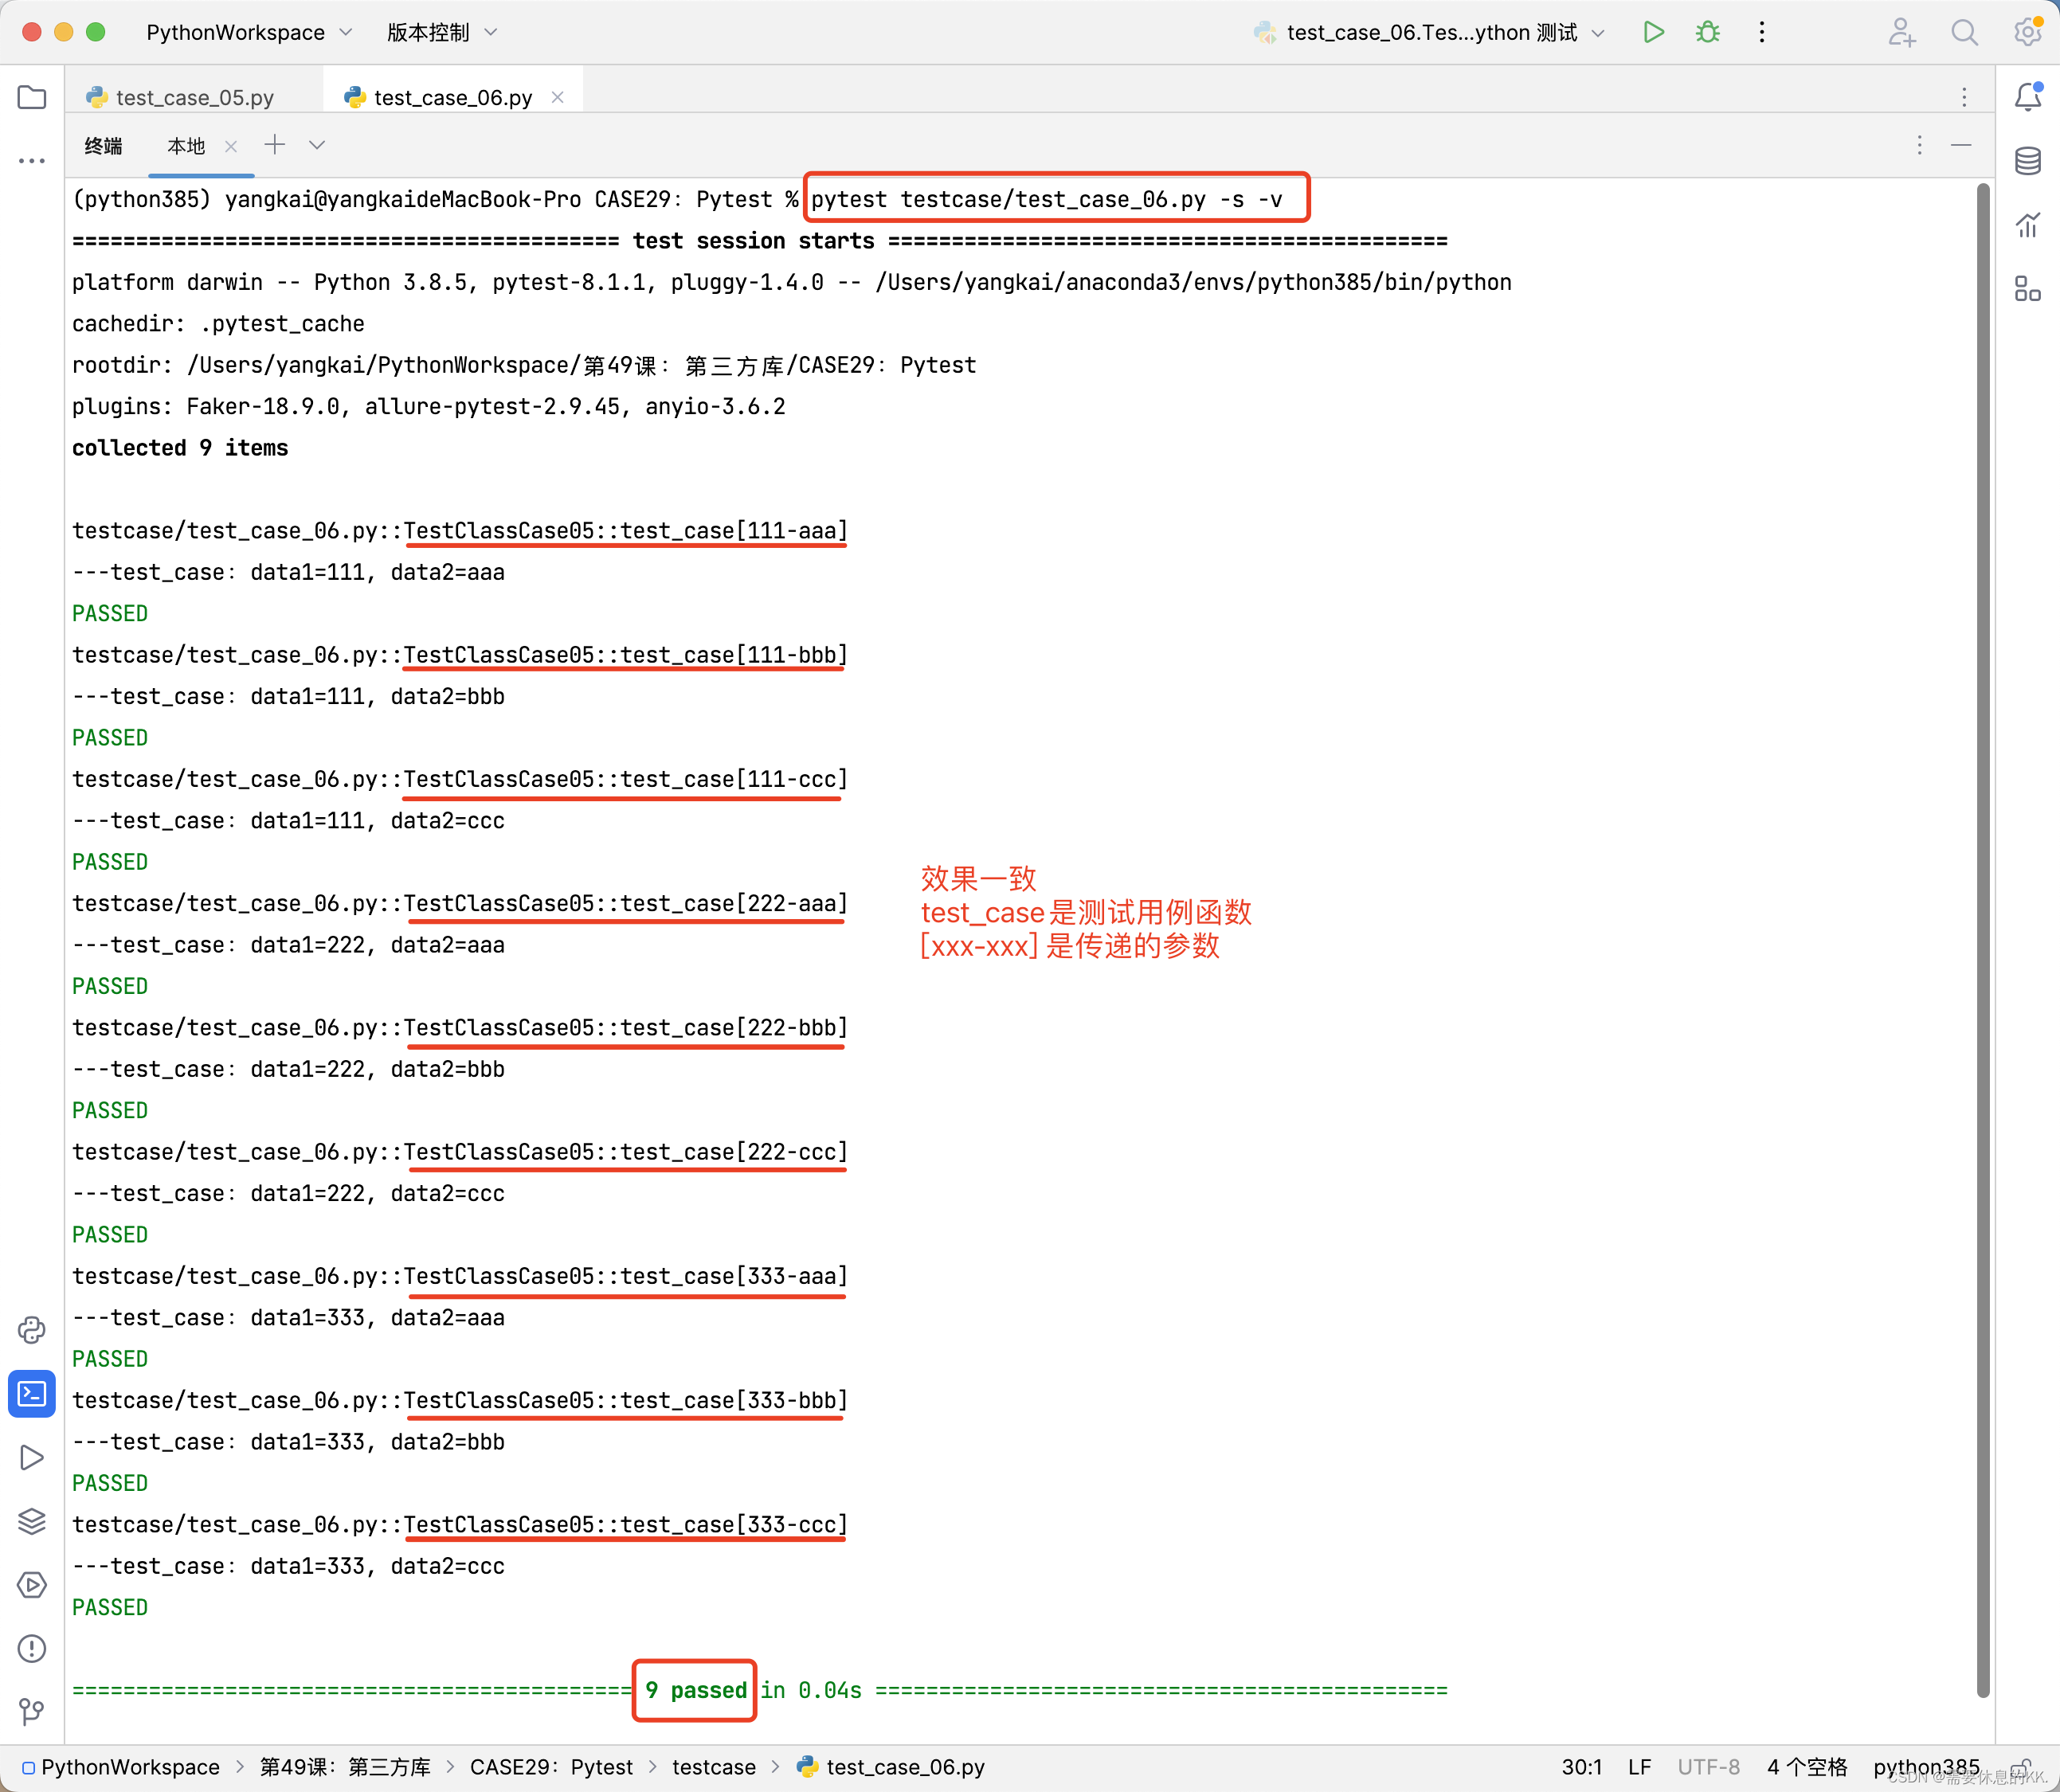Click PythonWorkspace breadcrumb in status bar
Screen dimensions: 2060x1792
pos(121,1767)
